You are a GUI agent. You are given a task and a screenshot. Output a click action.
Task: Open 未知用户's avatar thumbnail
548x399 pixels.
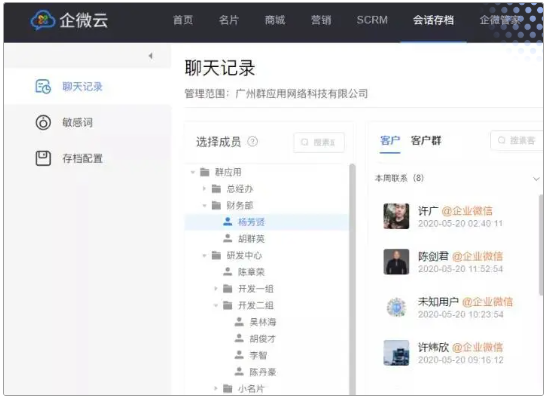396,307
